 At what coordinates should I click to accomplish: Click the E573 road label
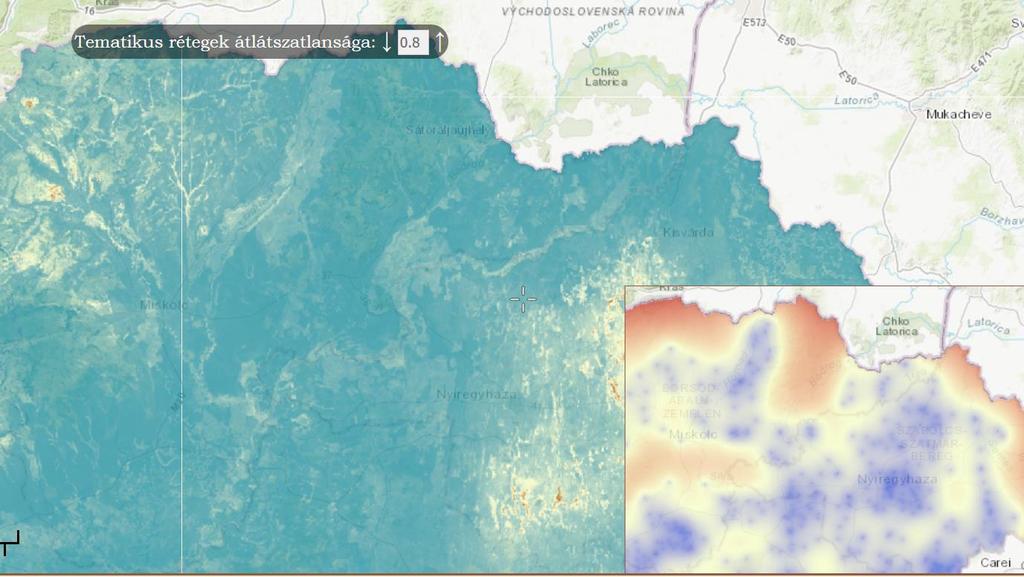[x=754, y=23]
